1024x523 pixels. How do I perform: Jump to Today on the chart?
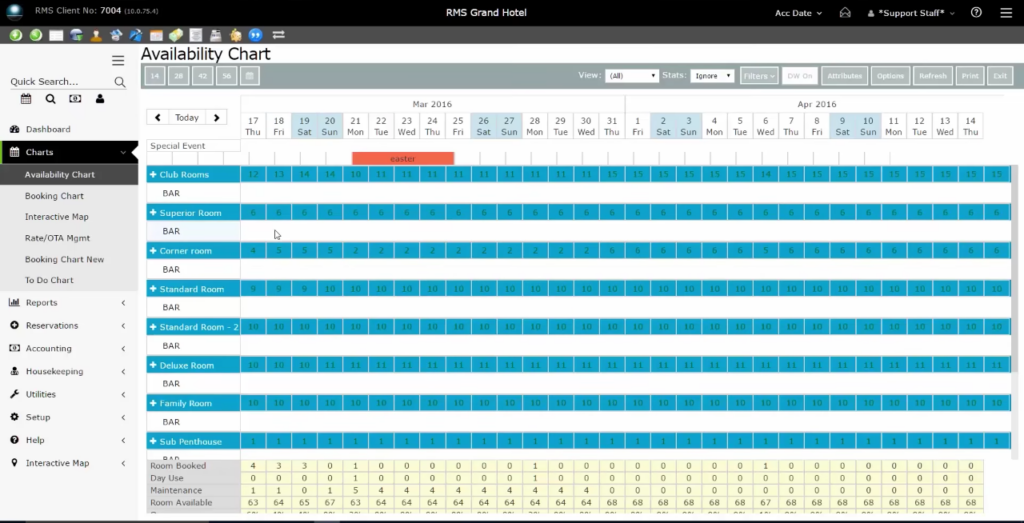coord(187,118)
